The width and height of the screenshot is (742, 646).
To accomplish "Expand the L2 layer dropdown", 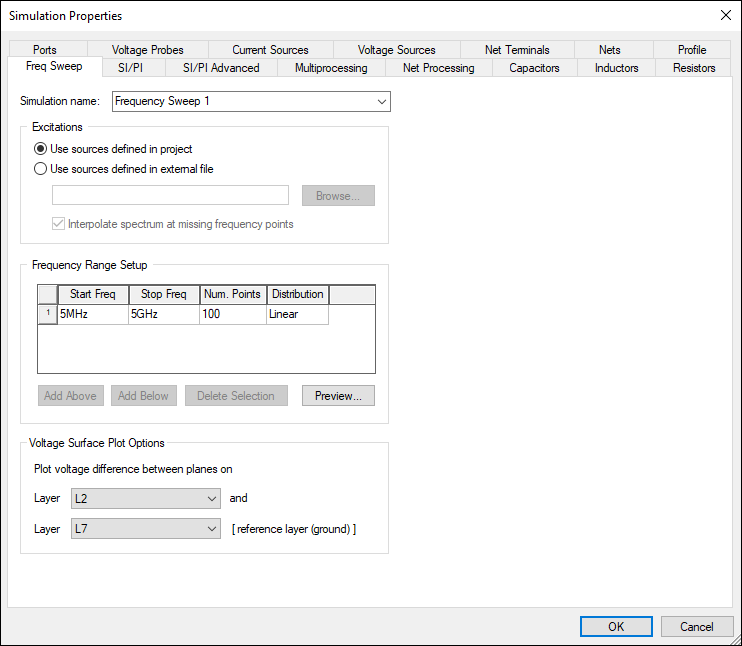I will 145,498.
